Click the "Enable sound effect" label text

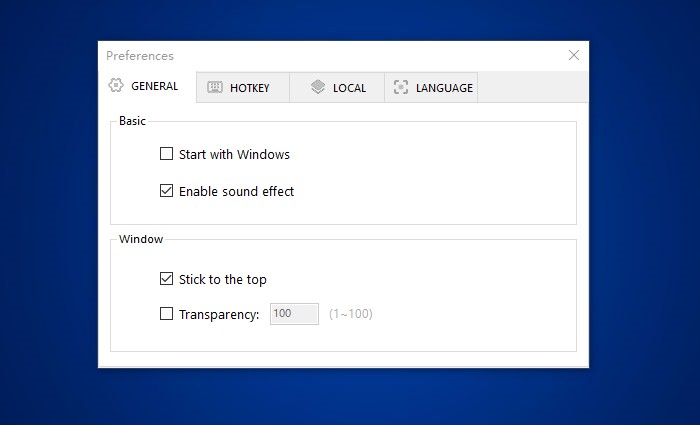coord(237,192)
